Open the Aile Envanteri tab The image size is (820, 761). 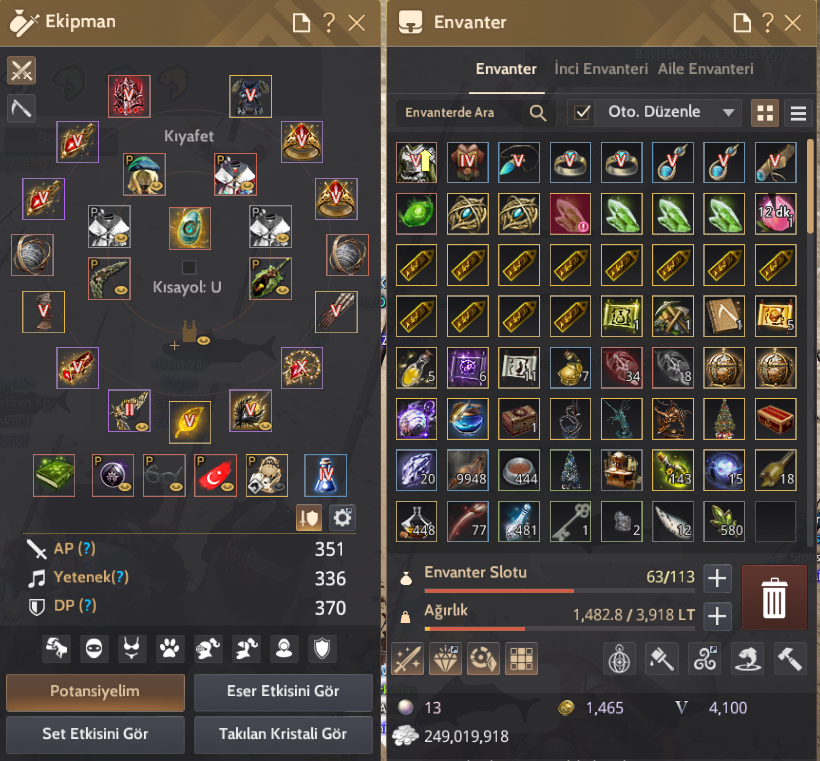(705, 69)
